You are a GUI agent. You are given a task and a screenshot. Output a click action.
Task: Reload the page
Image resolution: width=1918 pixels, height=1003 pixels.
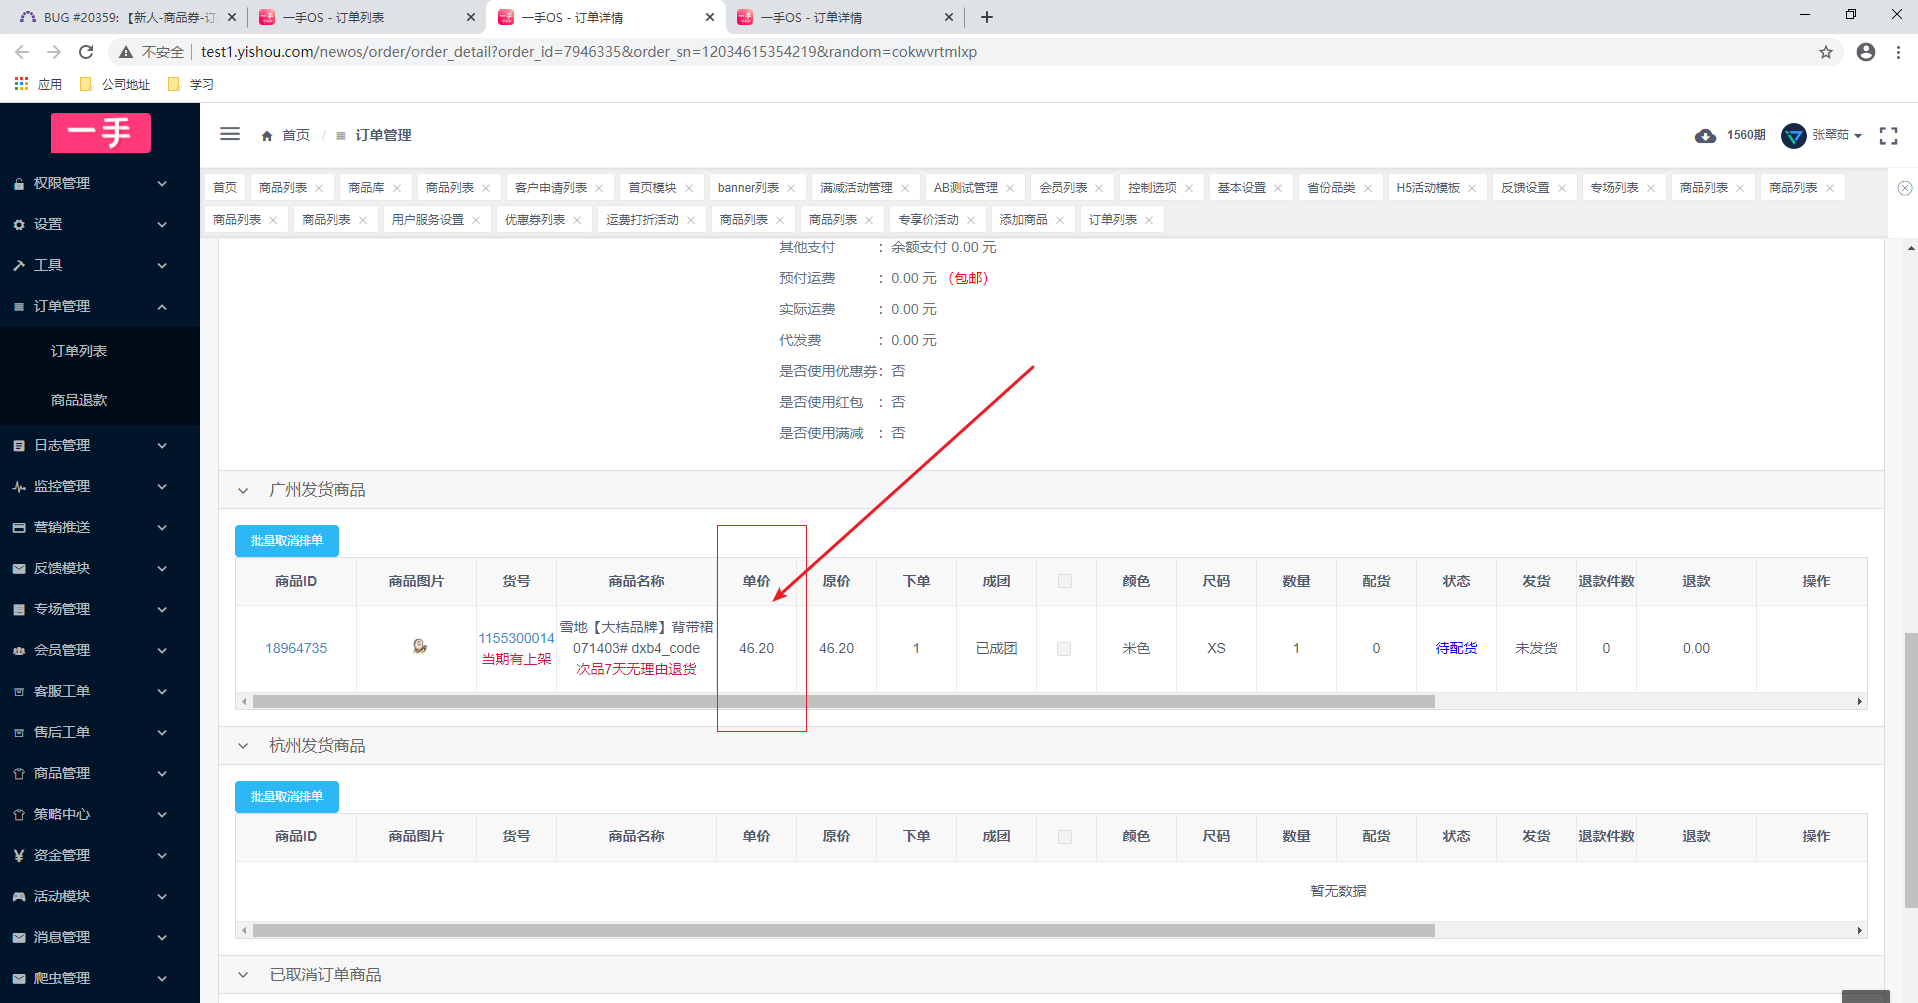[86, 52]
